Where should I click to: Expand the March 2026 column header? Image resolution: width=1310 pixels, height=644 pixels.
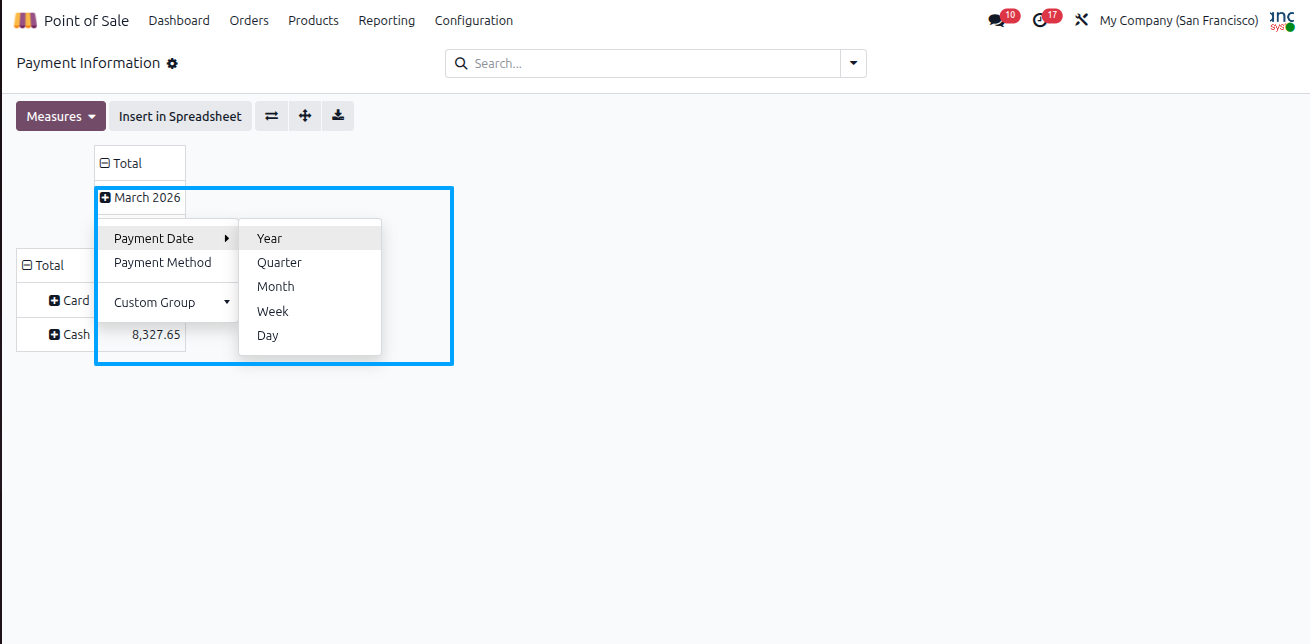point(140,198)
